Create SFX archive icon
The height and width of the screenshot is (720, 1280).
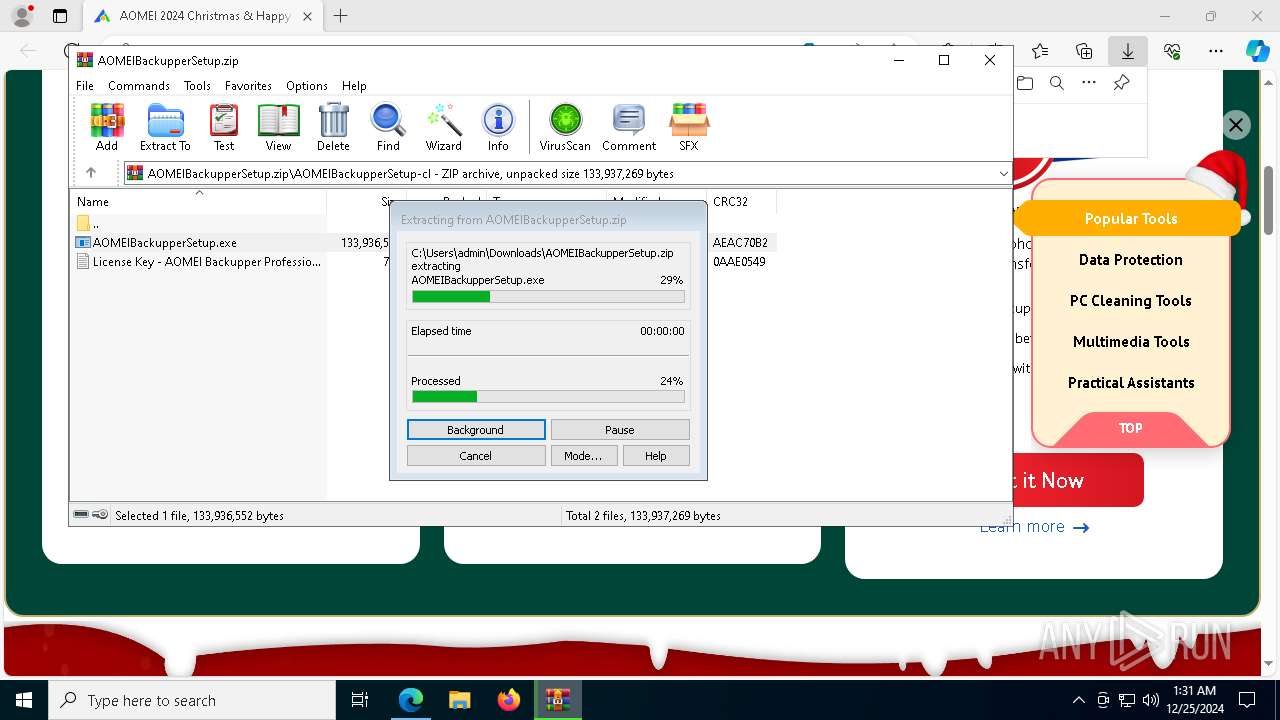pos(689,127)
